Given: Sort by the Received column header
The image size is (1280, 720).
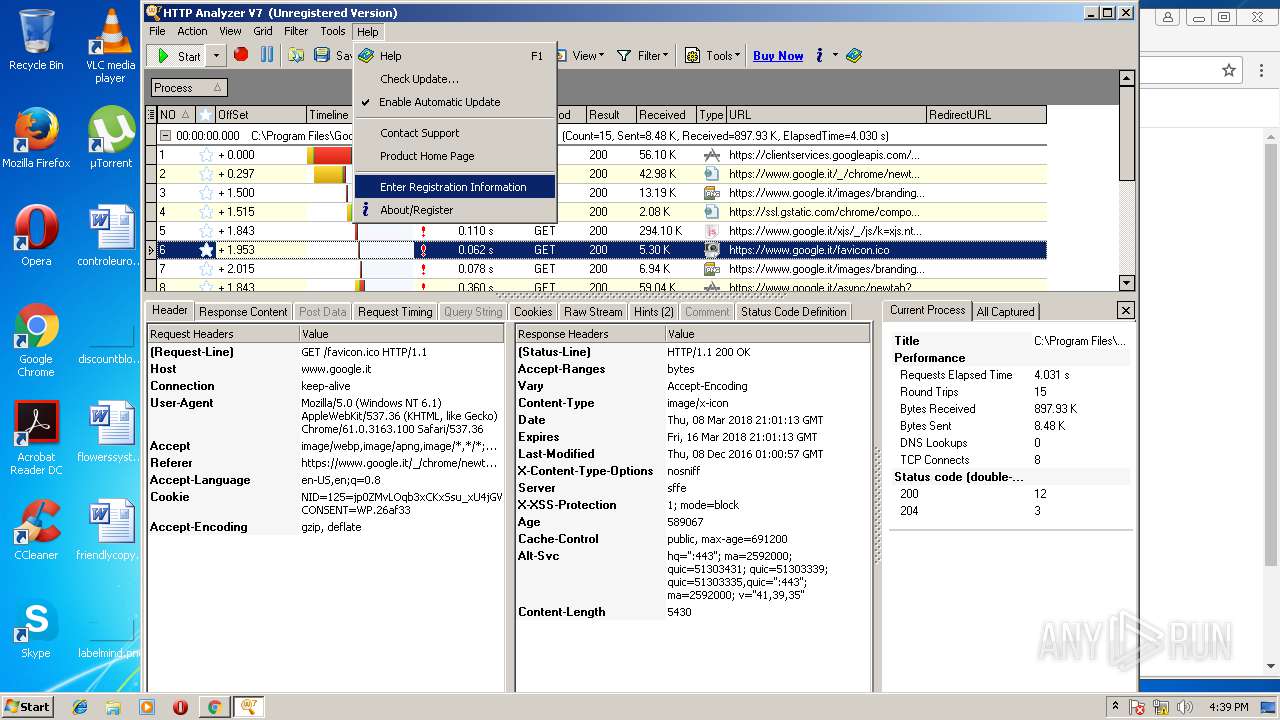Looking at the screenshot, I should 666,115.
